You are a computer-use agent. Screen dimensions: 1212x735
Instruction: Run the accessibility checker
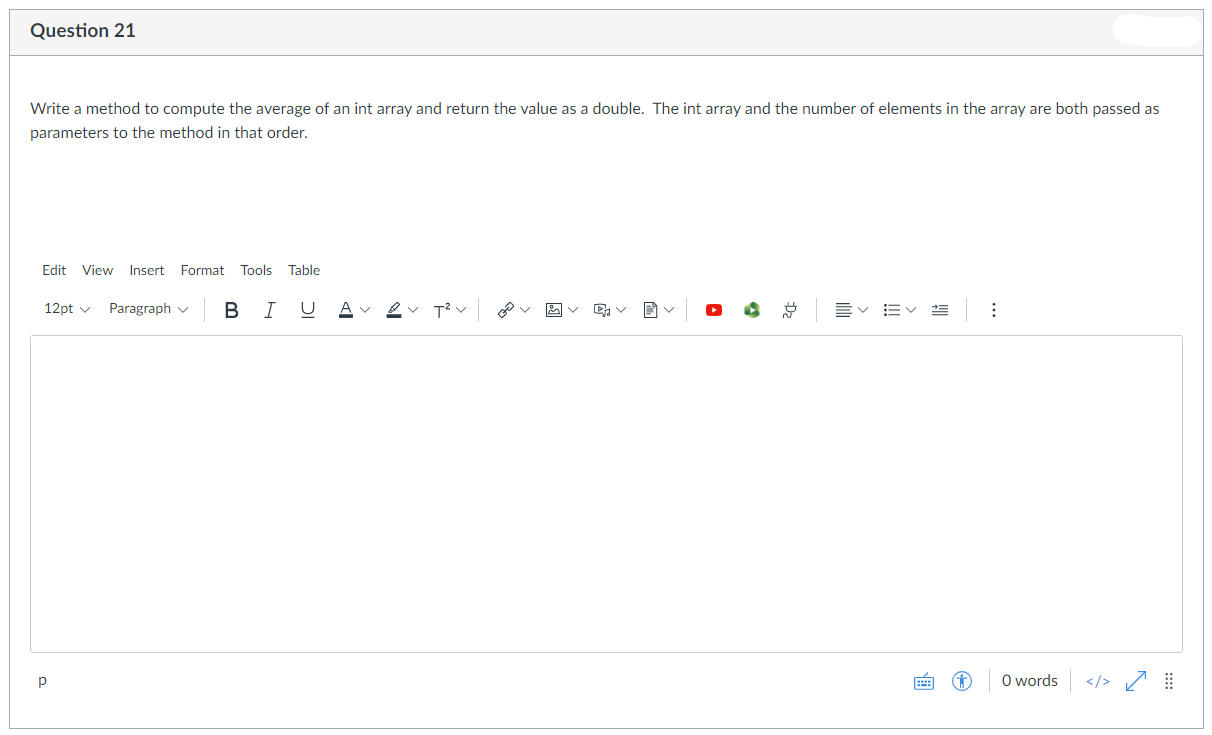[961, 680]
